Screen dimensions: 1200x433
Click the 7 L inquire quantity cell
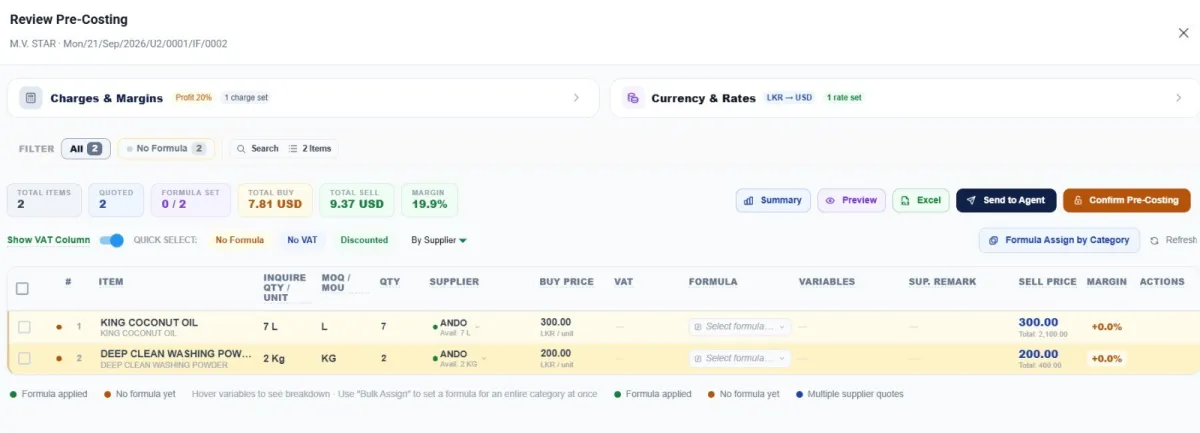(x=271, y=327)
